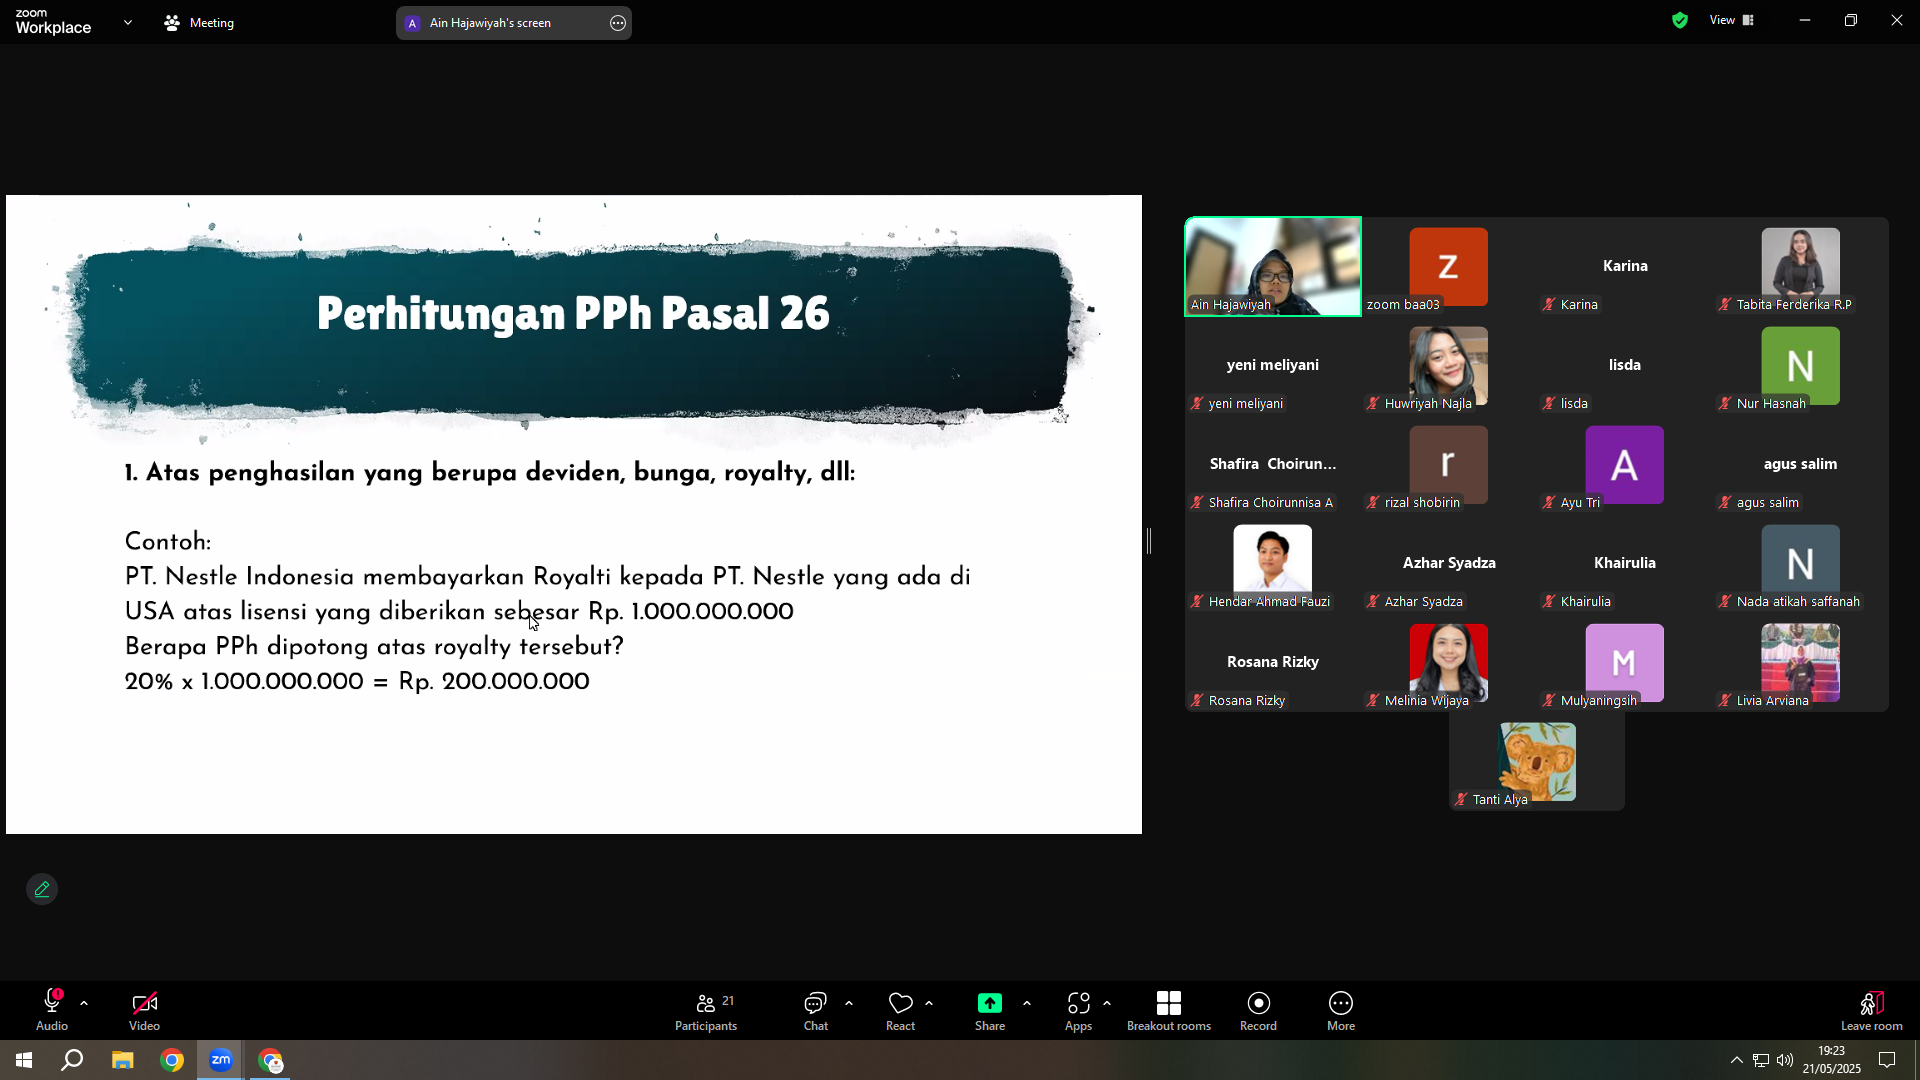The height and width of the screenshot is (1080, 1920).
Task: Toggle the Video camera on
Action: coord(144,1011)
